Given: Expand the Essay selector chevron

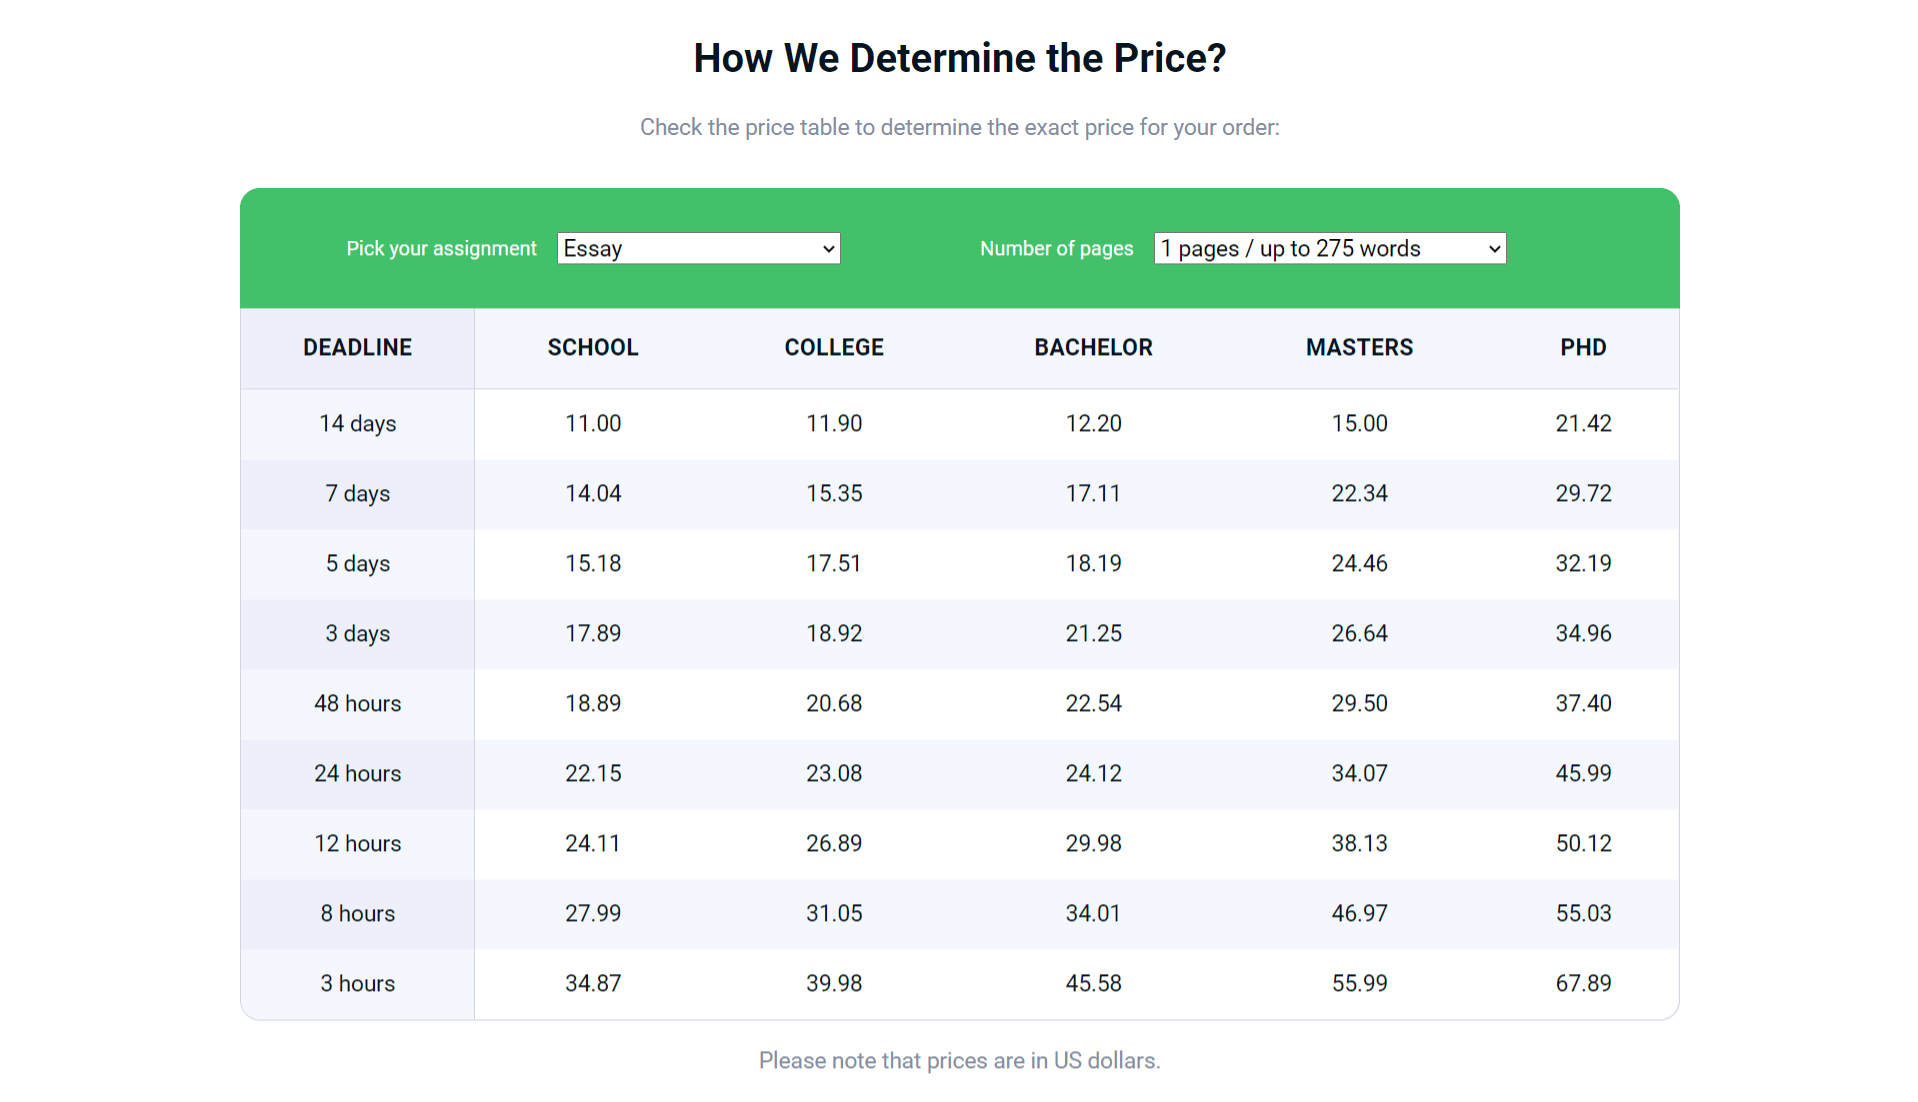Looking at the screenshot, I should coord(827,248).
